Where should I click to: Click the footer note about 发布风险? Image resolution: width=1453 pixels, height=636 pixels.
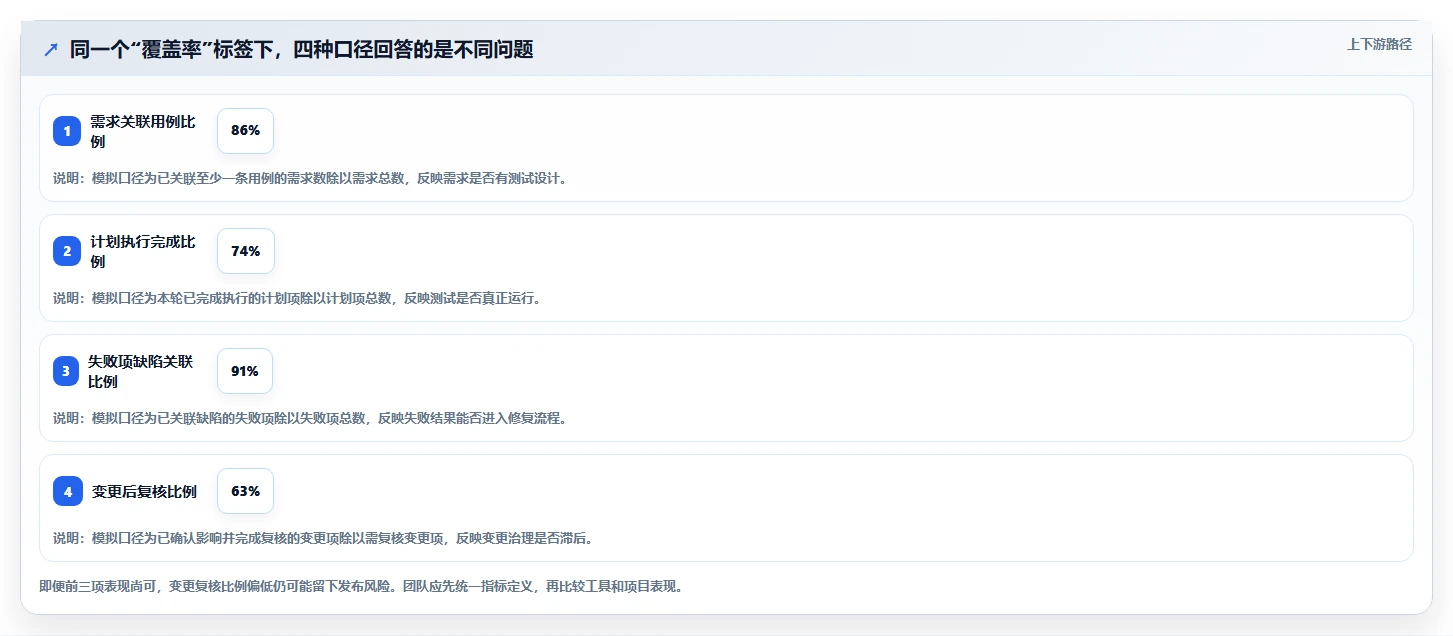361,586
